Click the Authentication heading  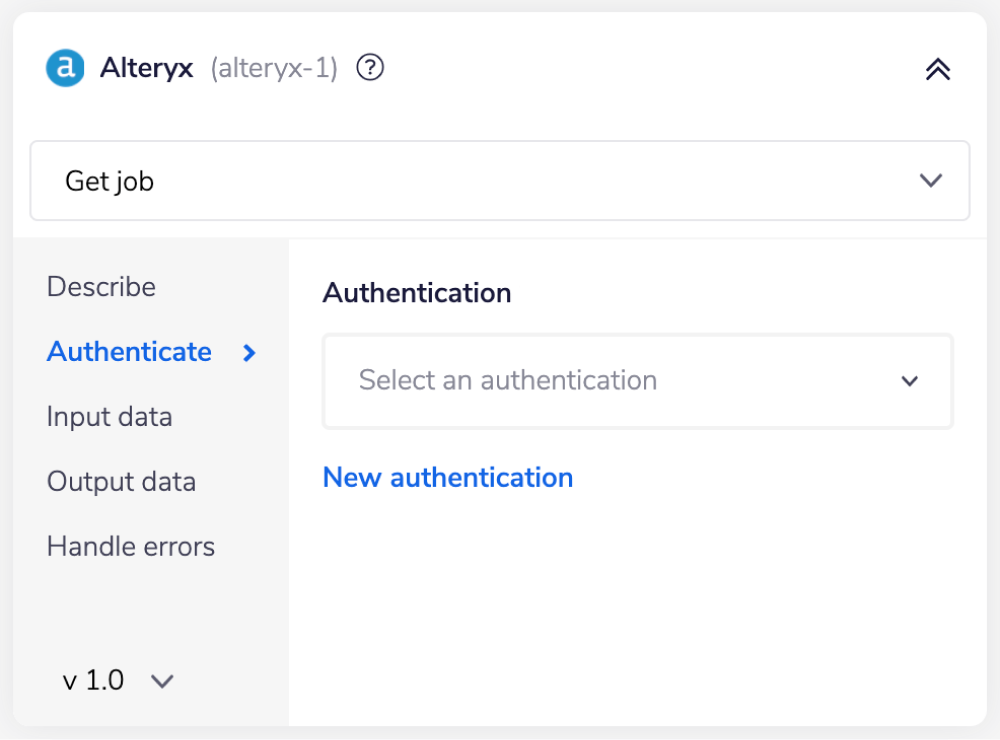(x=416, y=293)
